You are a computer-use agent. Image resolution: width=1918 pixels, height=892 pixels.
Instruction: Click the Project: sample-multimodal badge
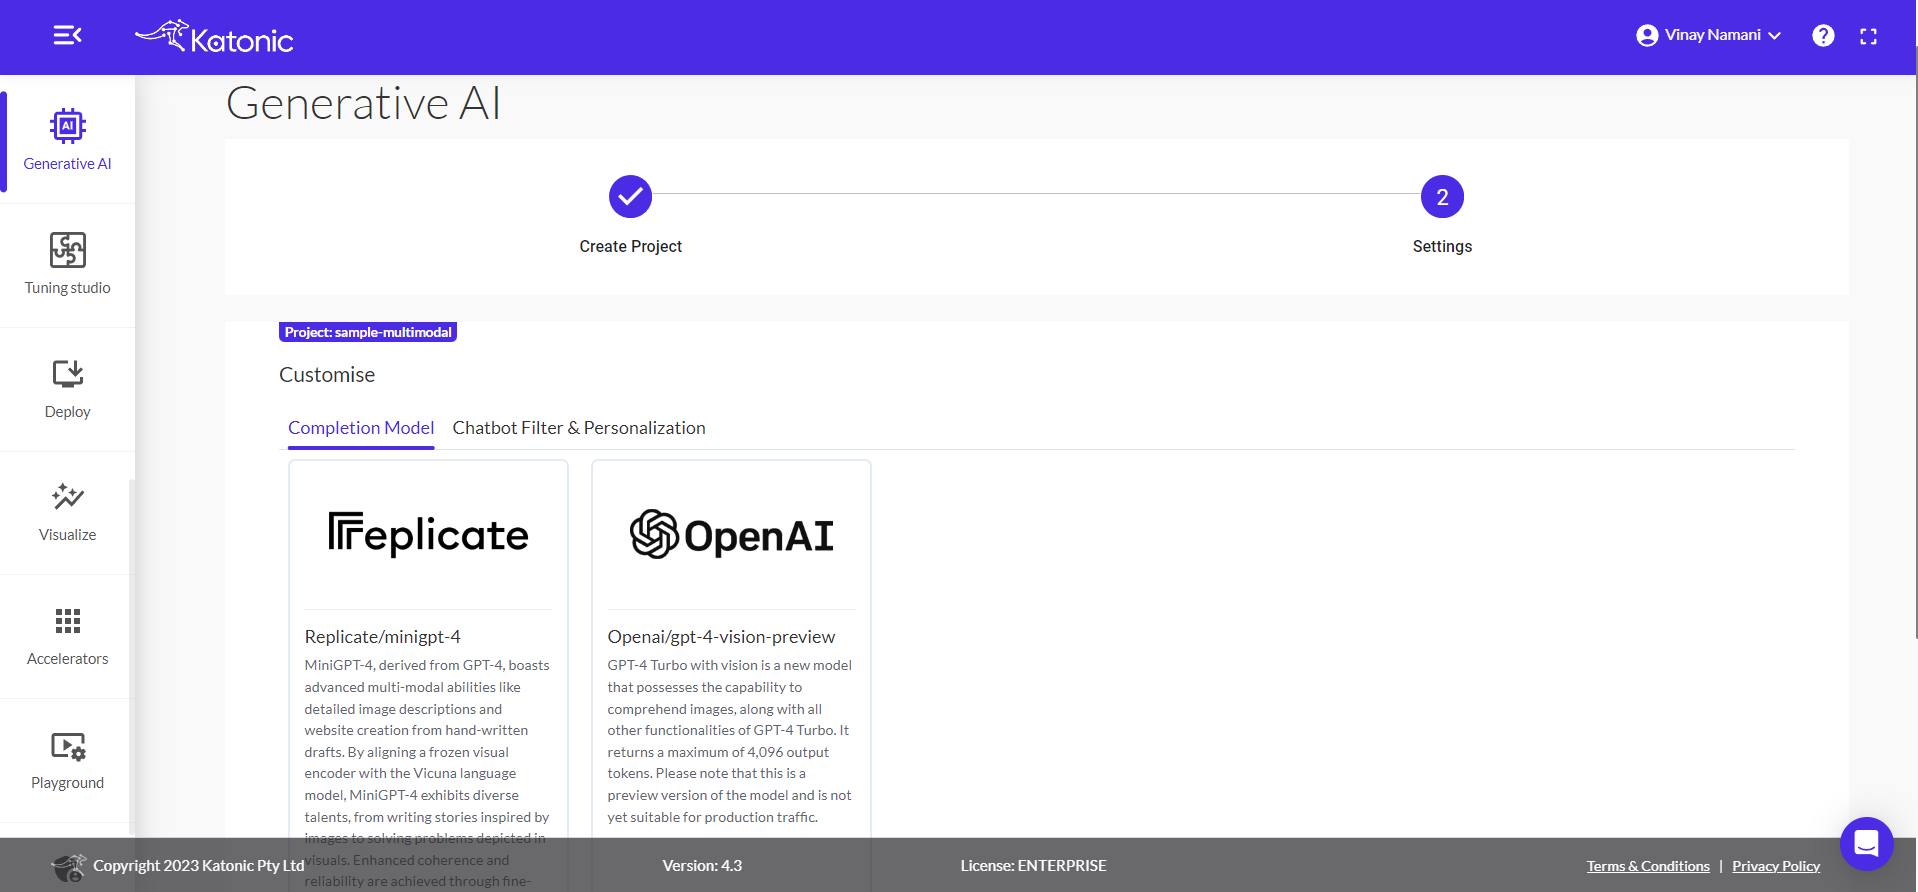point(368,332)
